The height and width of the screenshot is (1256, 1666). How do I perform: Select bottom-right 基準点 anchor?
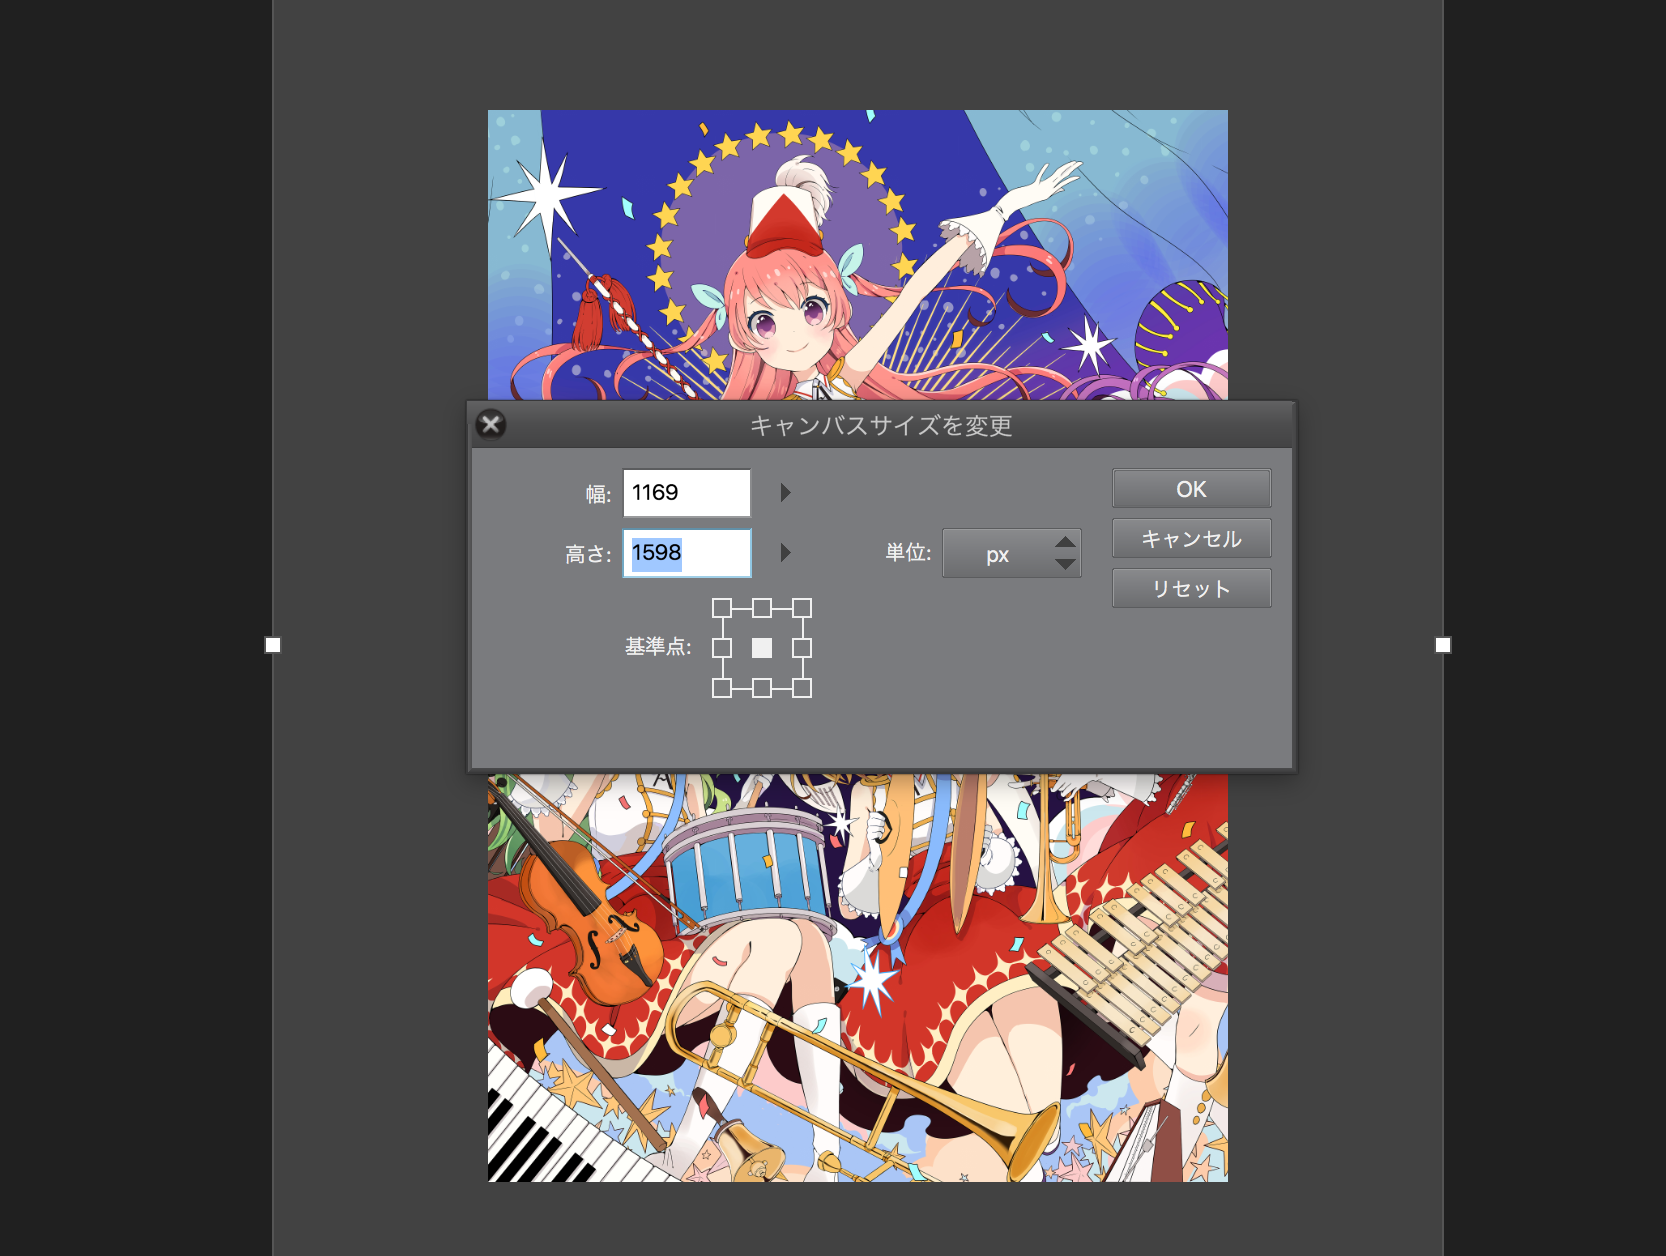point(802,688)
